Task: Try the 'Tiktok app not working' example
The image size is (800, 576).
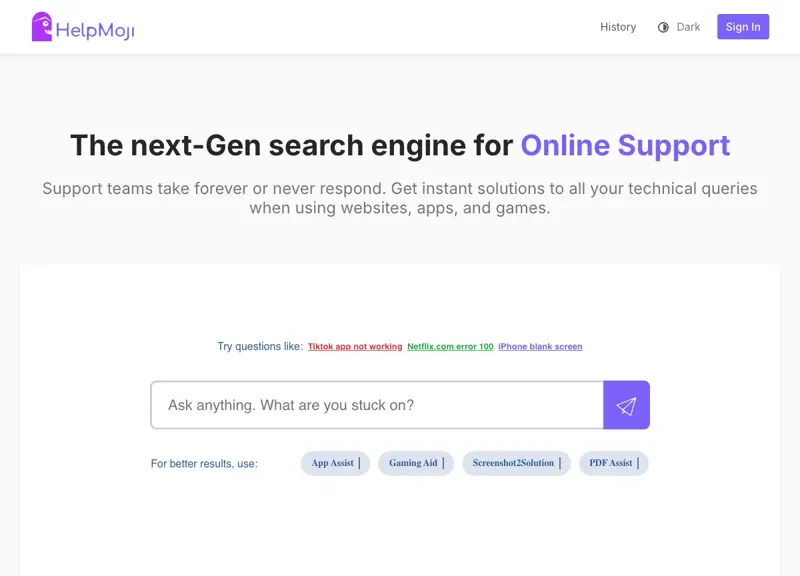Action: (x=355, y=347)
